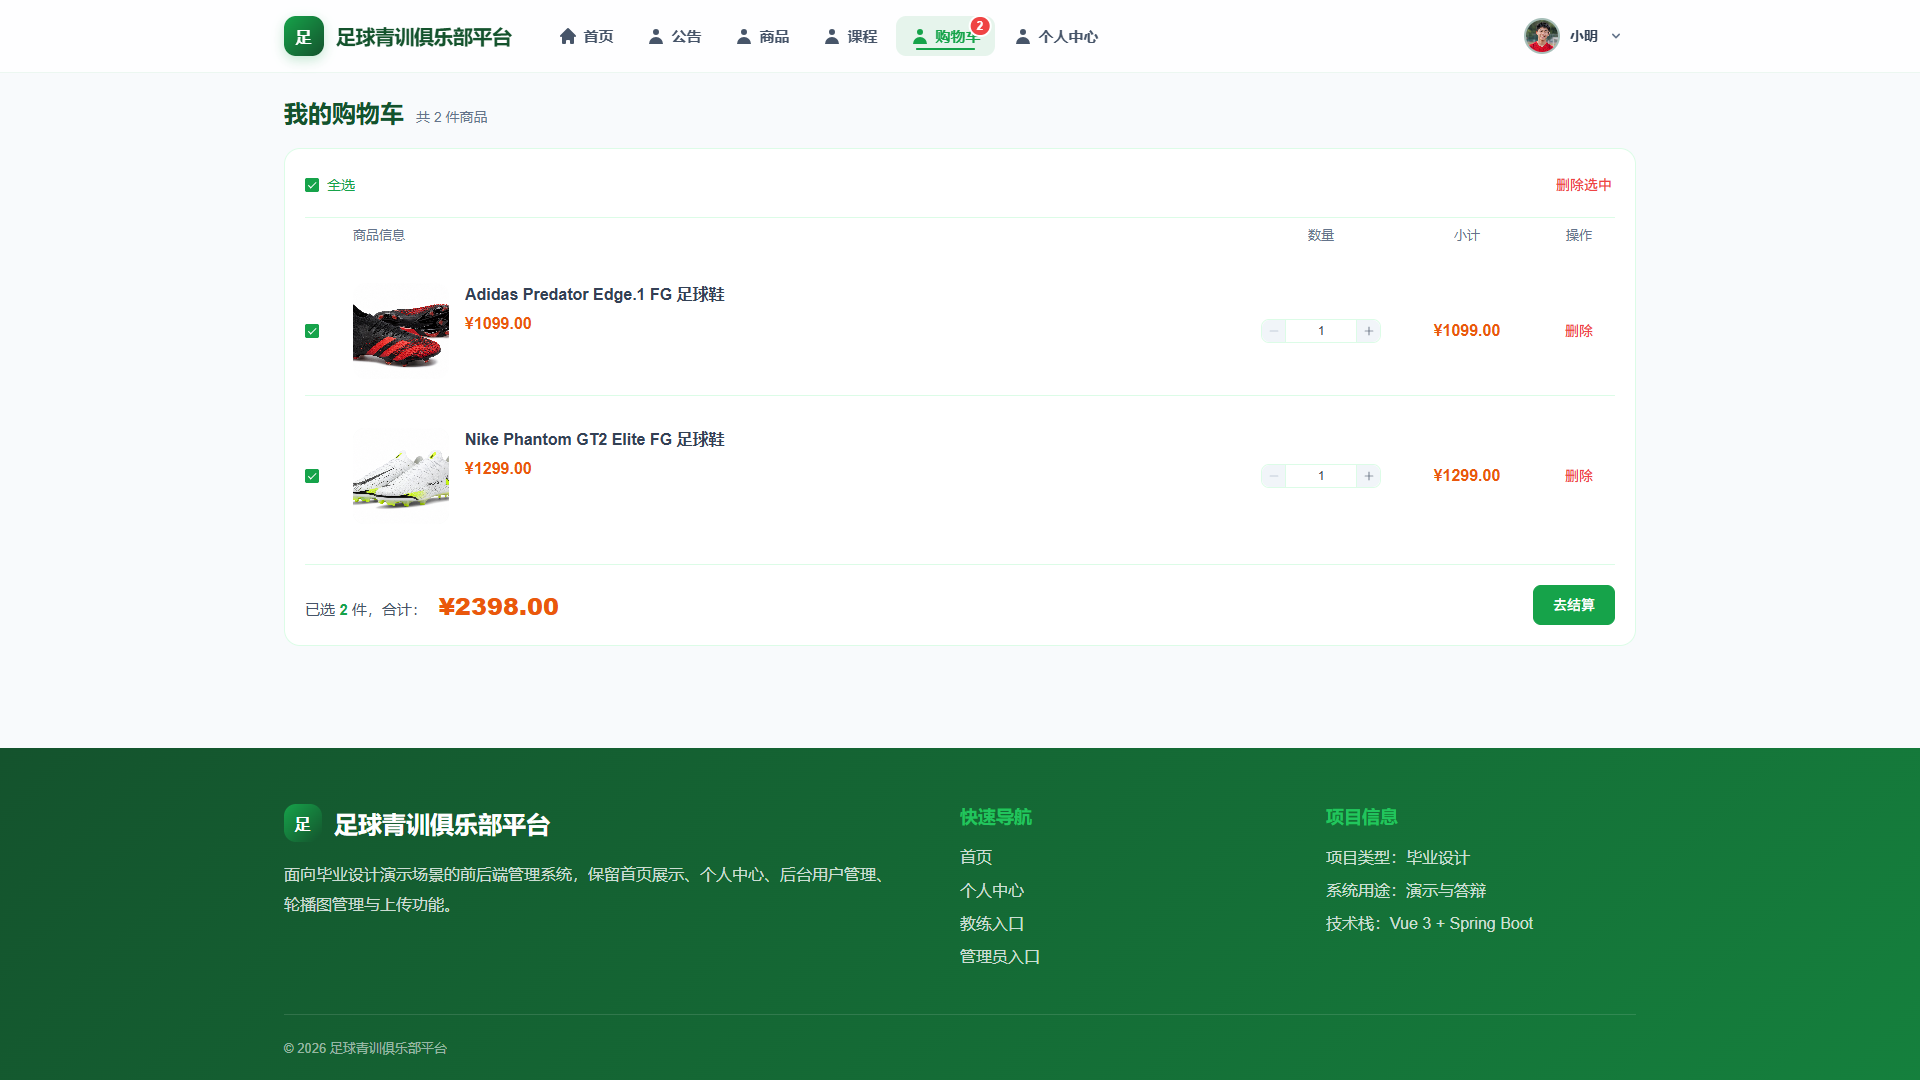This screenshot has width=1920, height=1080.
Task: Click the footer title 足球青训俱乐部平台
Action: coord(442,825)
